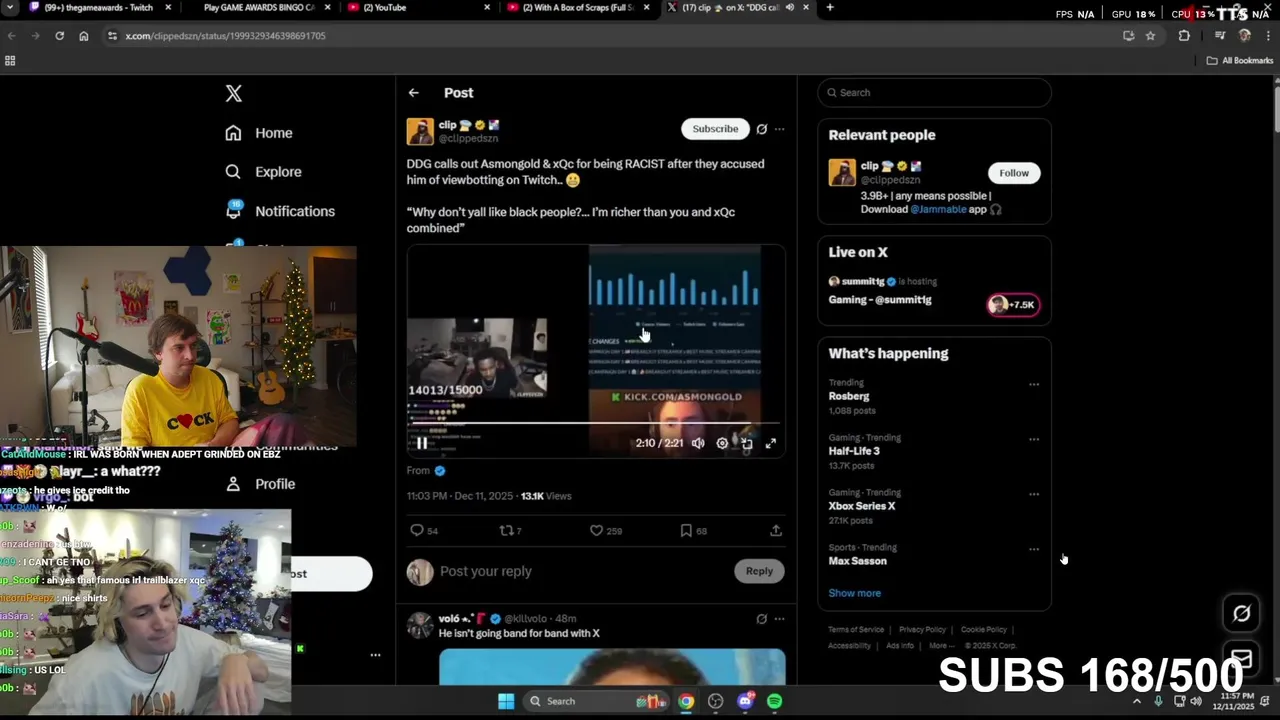This screenshot has width=1280, height=720.
Task: Click the address bar URL
Action: 226,36
